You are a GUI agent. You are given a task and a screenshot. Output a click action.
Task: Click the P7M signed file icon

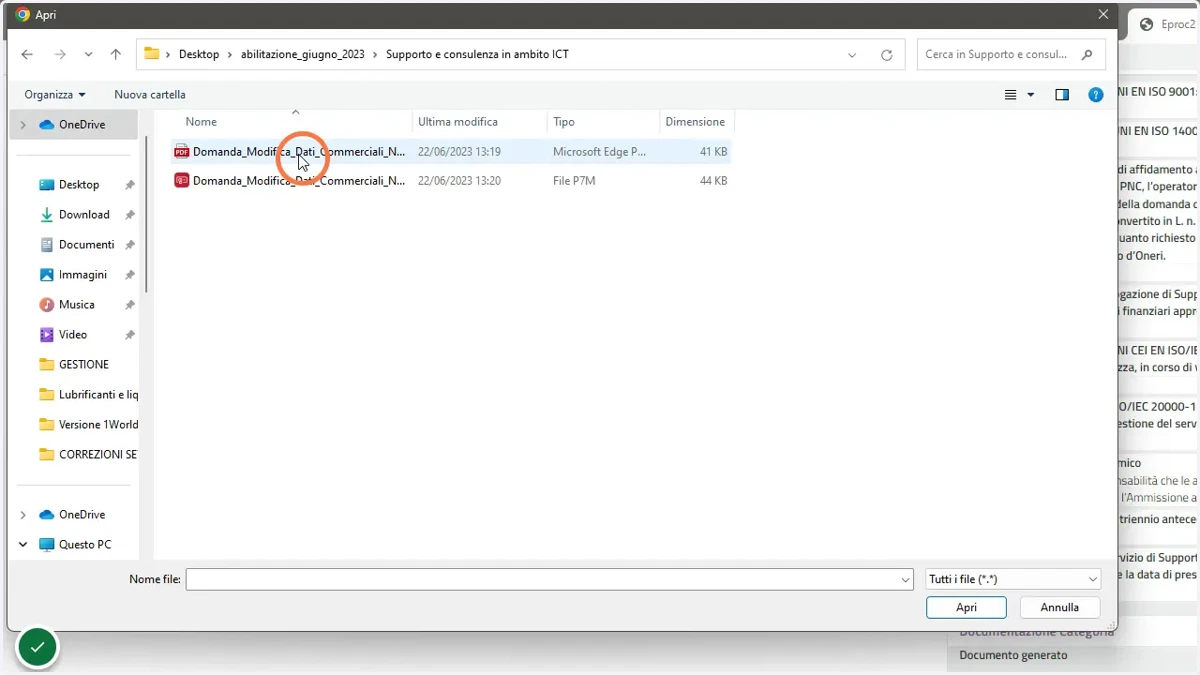click(x=181, y=181)
